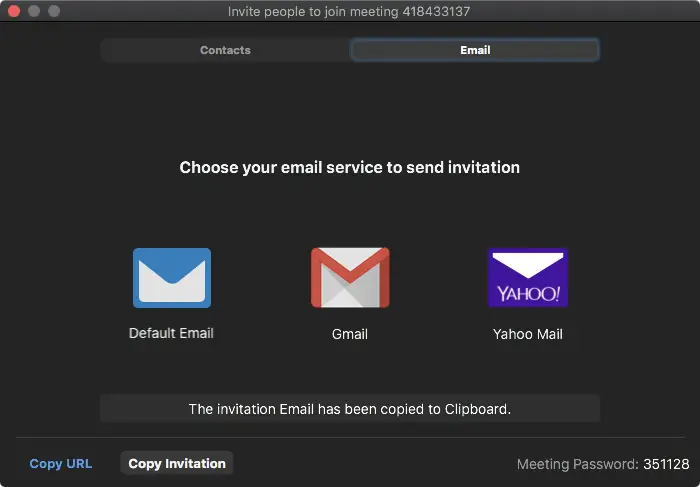Click the divider line above Copy URL
700x487 pixels.
tap(350, 437)
